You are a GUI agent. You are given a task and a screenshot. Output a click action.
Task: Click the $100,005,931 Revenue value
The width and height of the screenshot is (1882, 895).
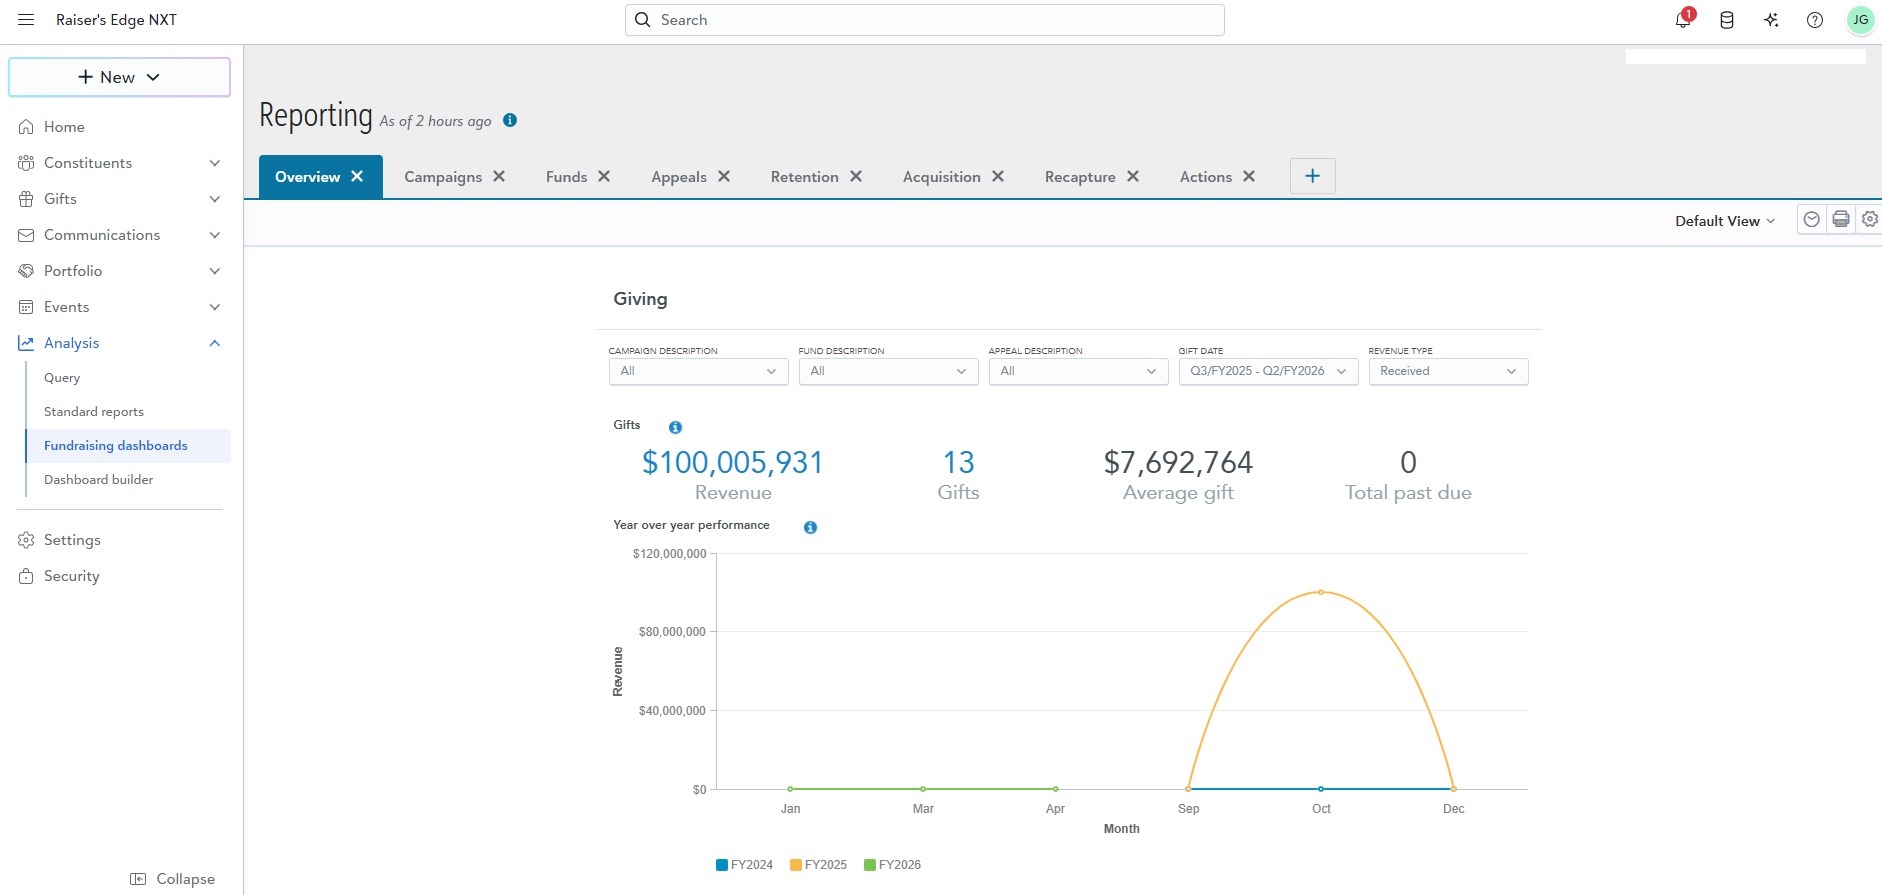(733, 462)
